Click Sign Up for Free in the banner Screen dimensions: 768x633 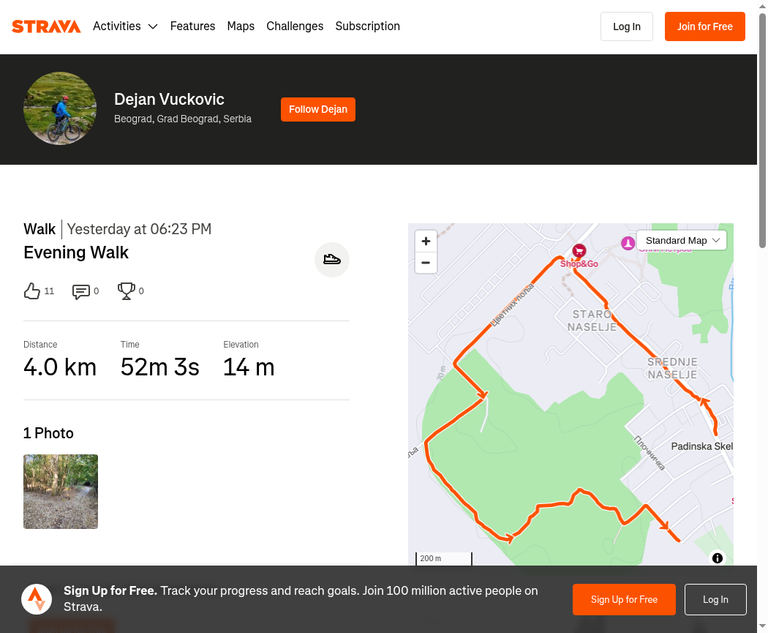coord(624,599)
